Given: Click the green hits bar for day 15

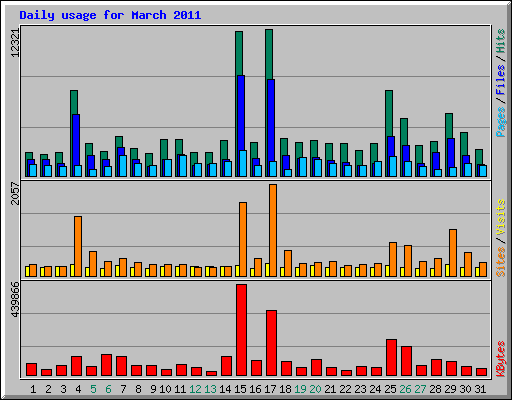Looking at the screenshot, I should pyautogui.click(x=239, y=53).
